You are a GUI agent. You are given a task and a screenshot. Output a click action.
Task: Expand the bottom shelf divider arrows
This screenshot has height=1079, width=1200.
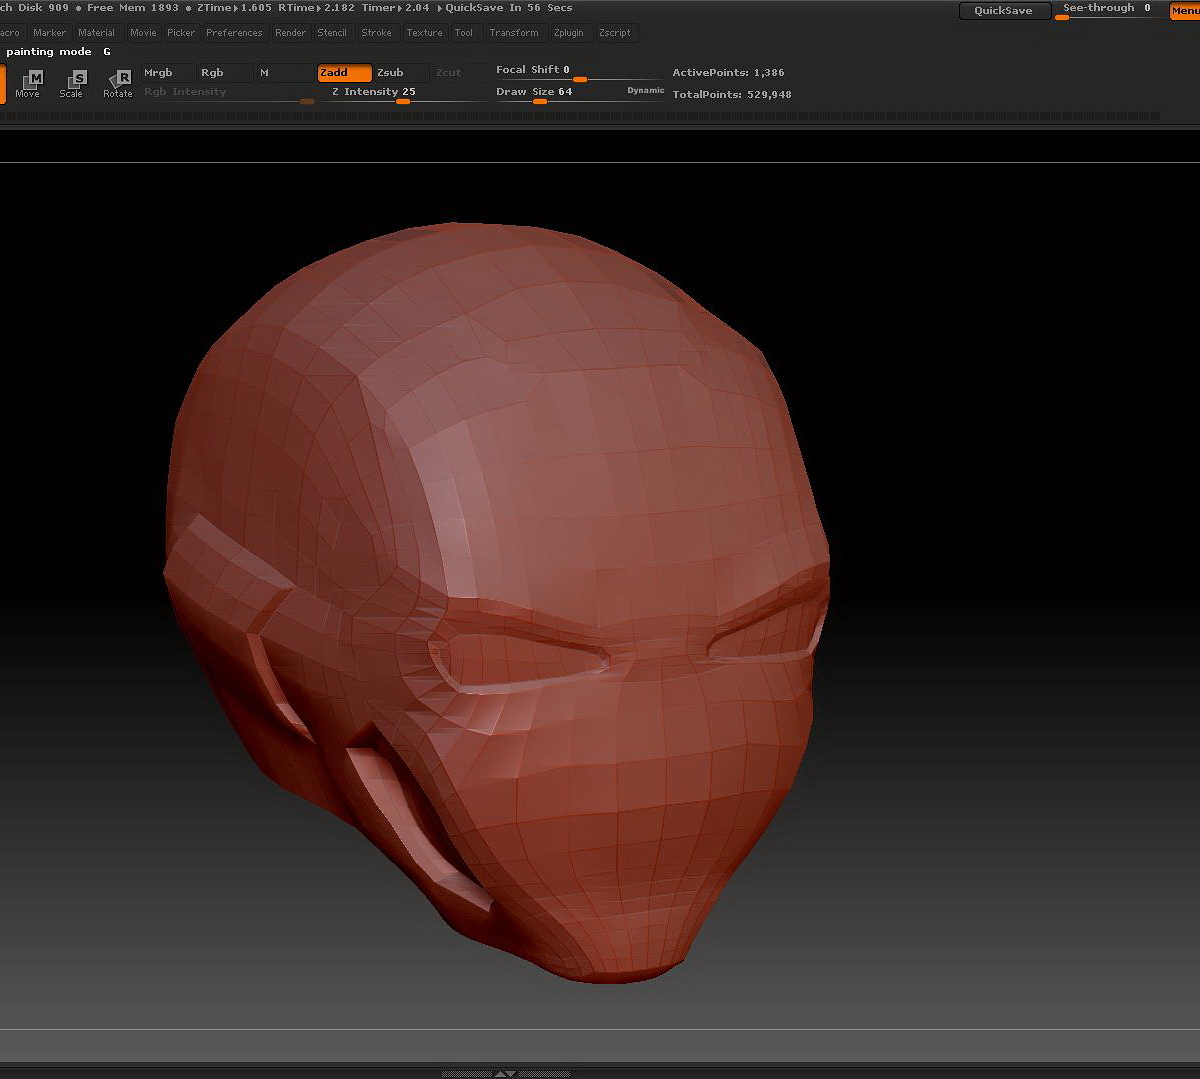pos(506,1073)
